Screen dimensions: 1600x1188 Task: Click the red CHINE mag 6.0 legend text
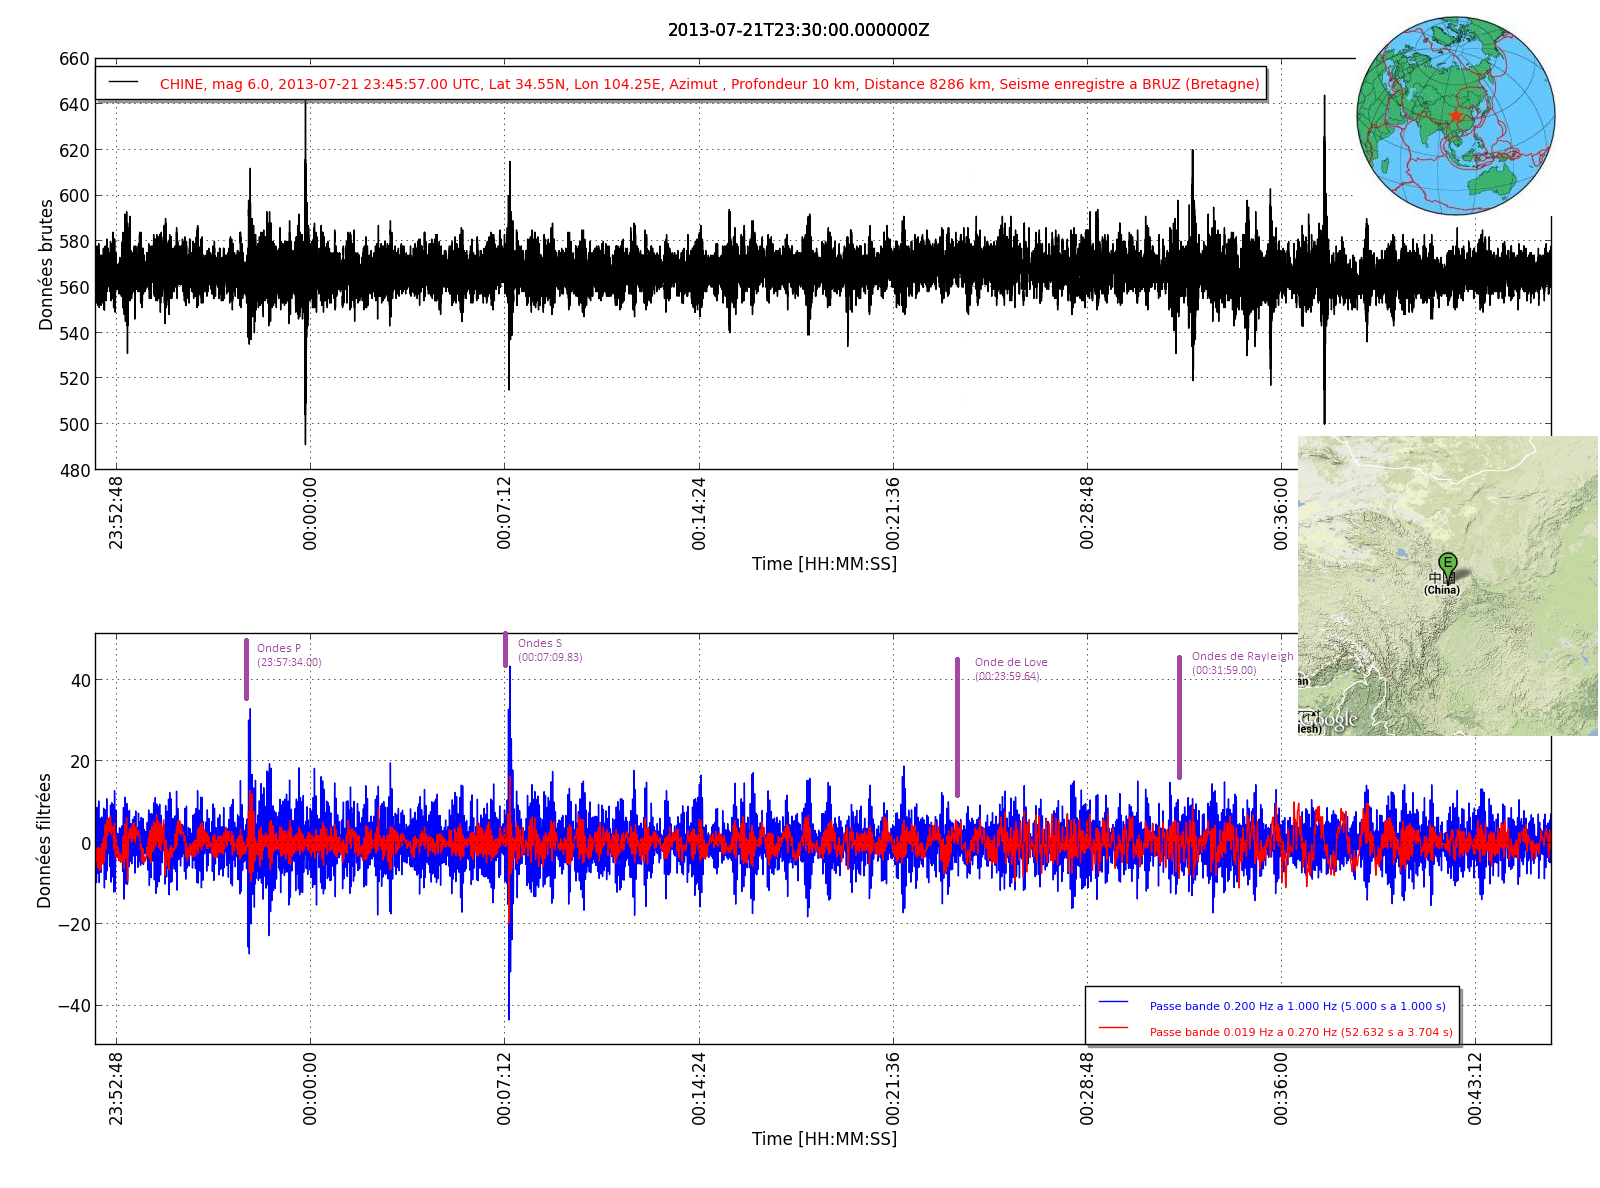tap(709, 84)
